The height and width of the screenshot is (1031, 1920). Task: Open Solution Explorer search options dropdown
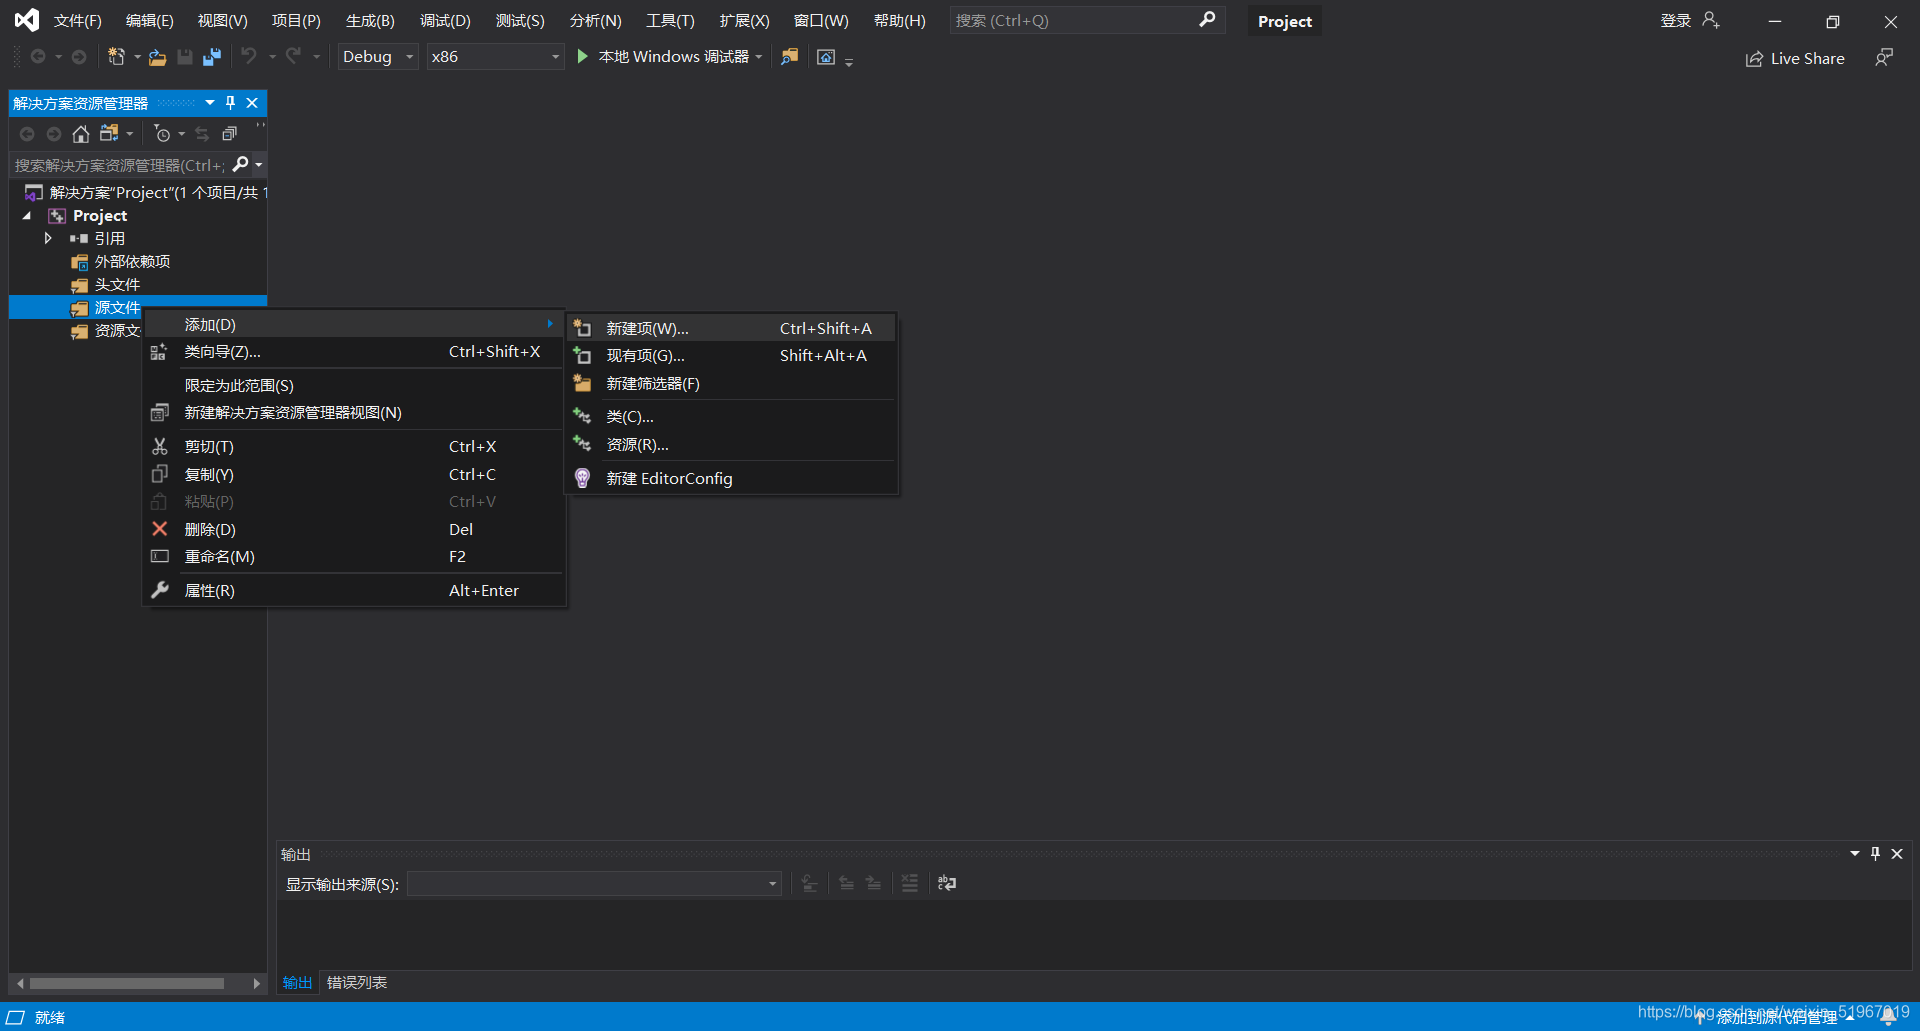coord(259,164)
